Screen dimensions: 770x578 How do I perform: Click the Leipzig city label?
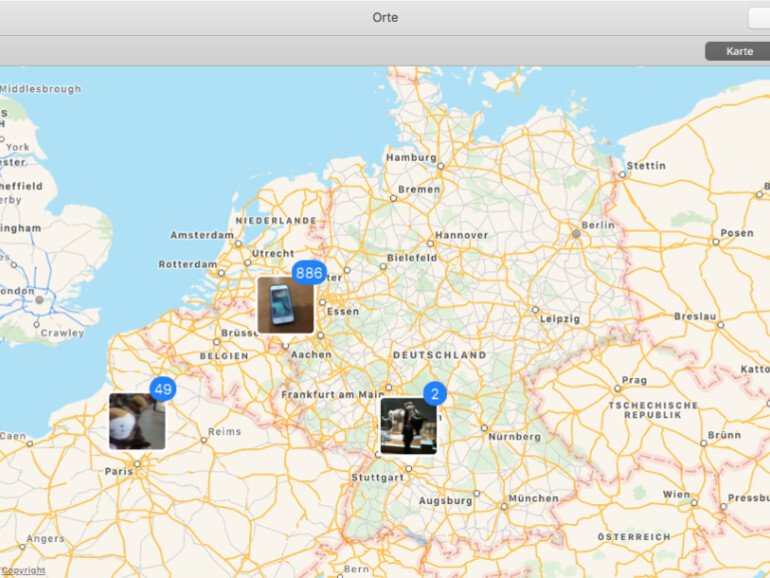560,319
